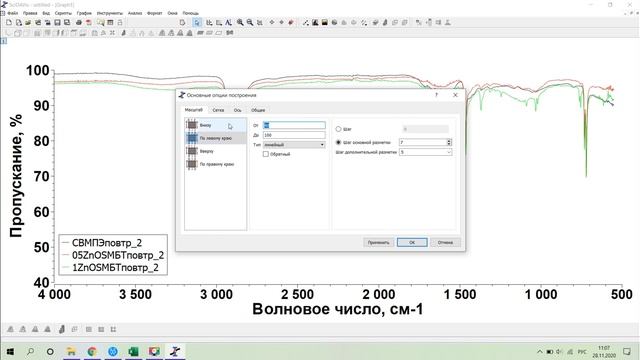Click the new blank project page icon
Screen dimensions: 640x360
[9, 22]
